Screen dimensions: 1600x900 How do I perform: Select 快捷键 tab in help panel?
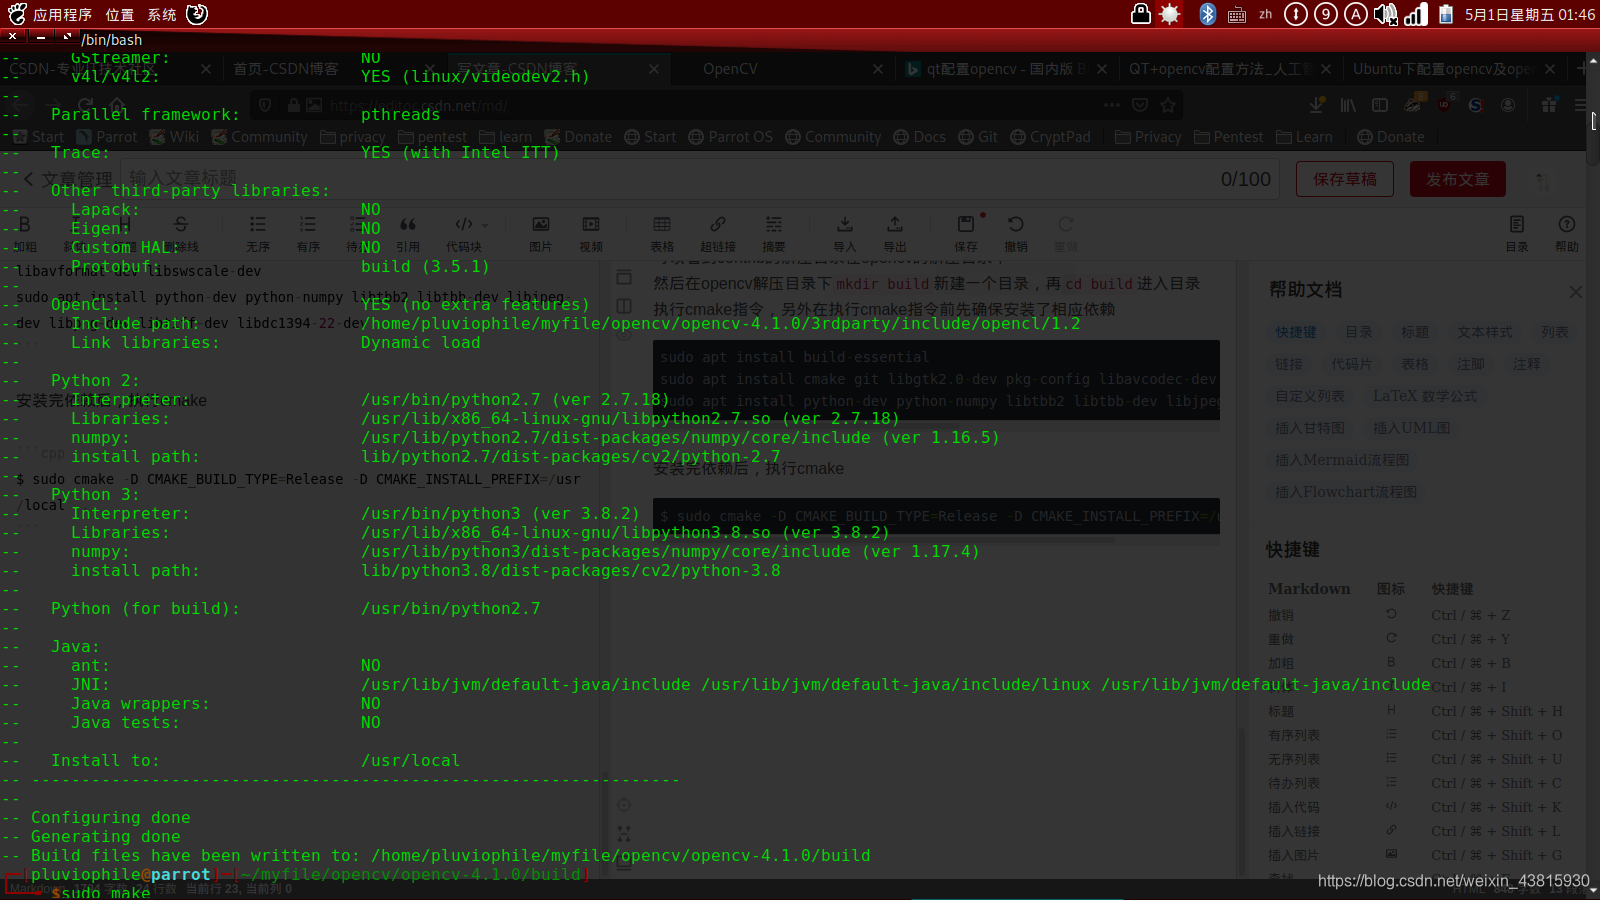pos(1296,332)
